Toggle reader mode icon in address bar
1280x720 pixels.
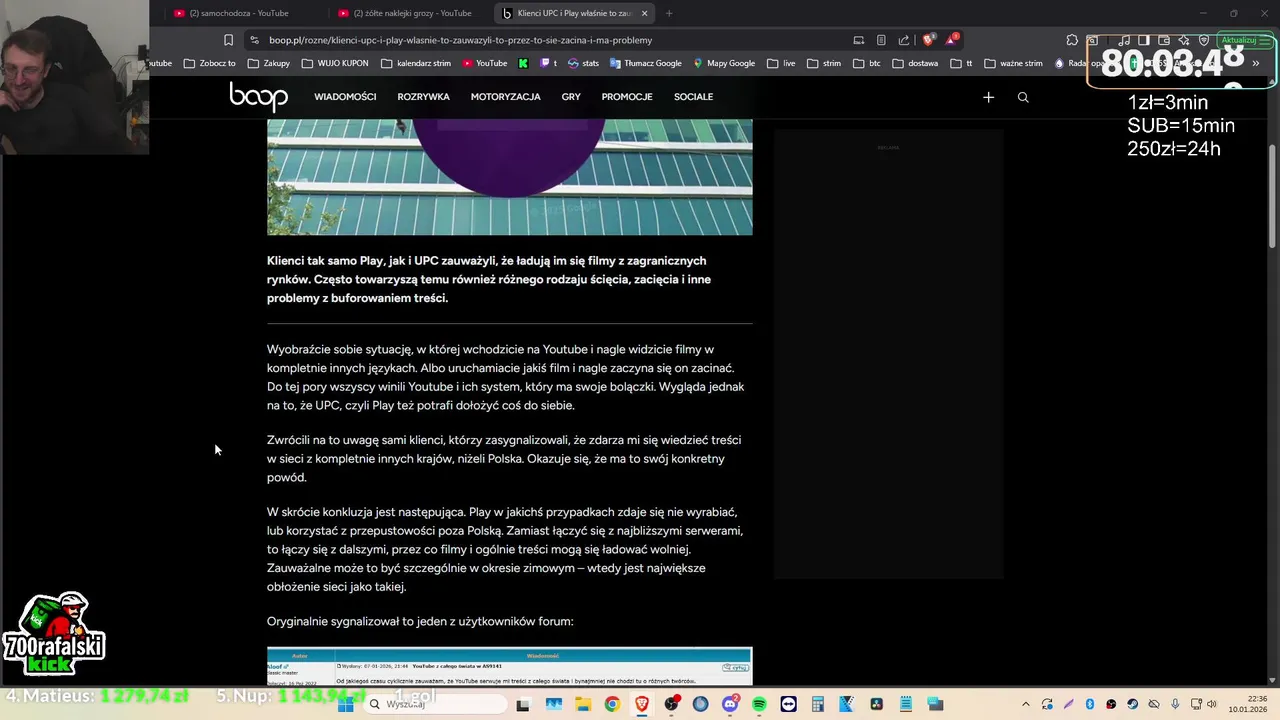point(881,40)
